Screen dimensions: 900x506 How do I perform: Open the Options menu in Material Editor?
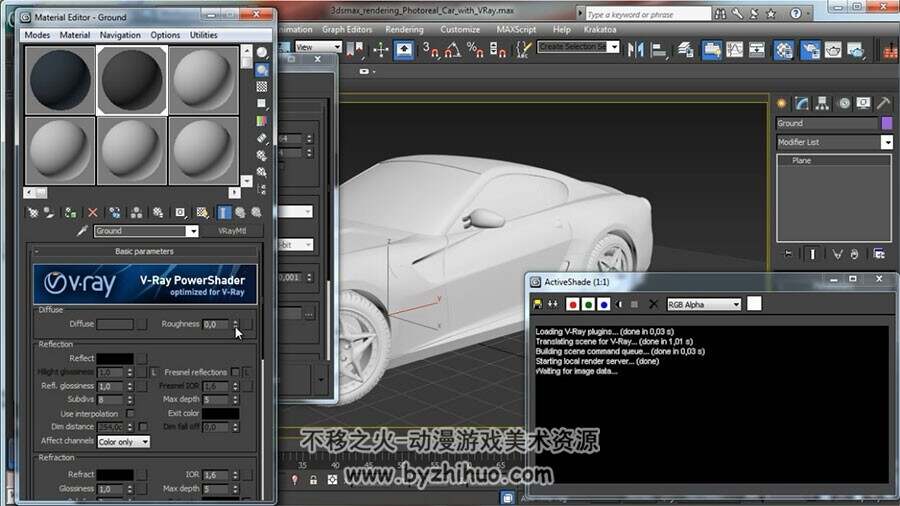click(165, 35)
